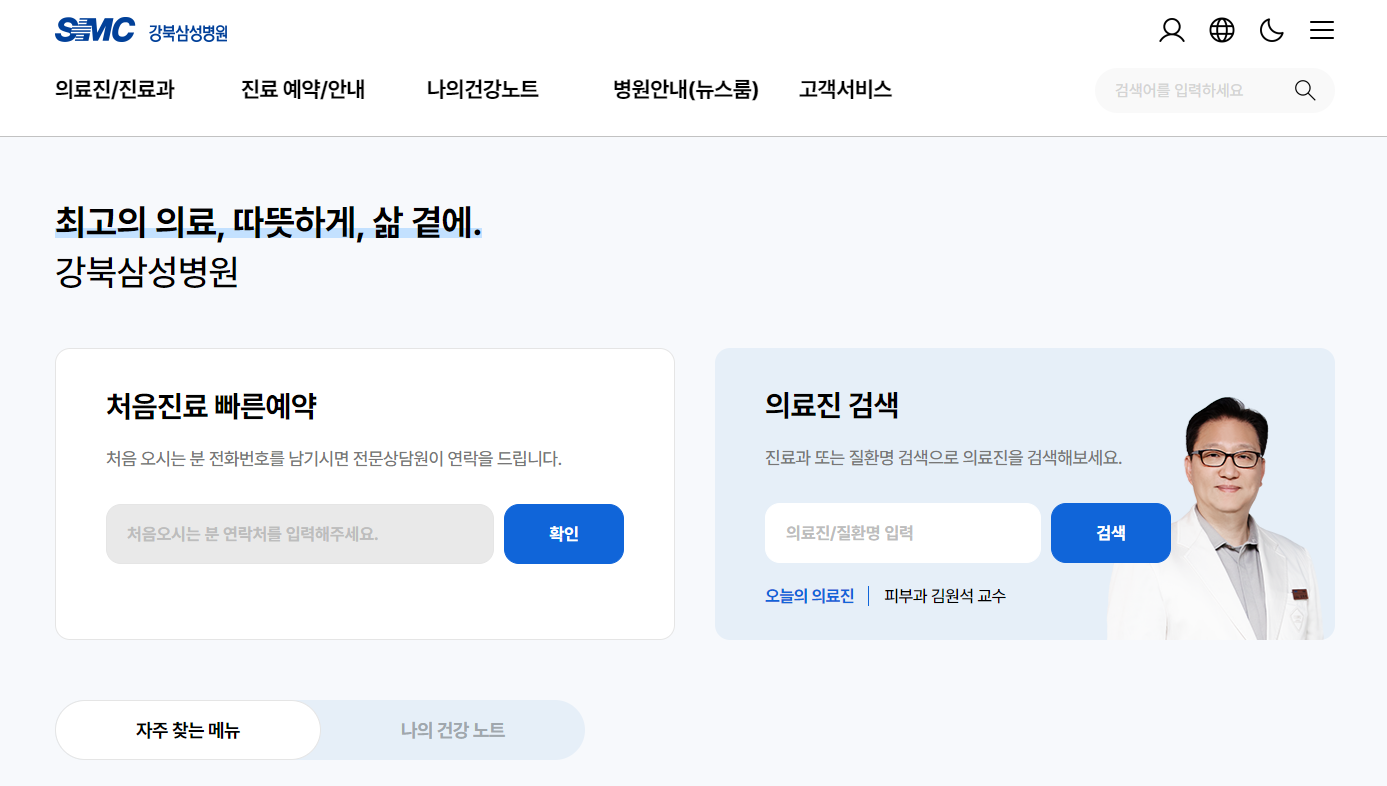The image size is (1387, 786).
Task: Open the 병원안내(뉴스룸) menu
Action: [686, 89]
